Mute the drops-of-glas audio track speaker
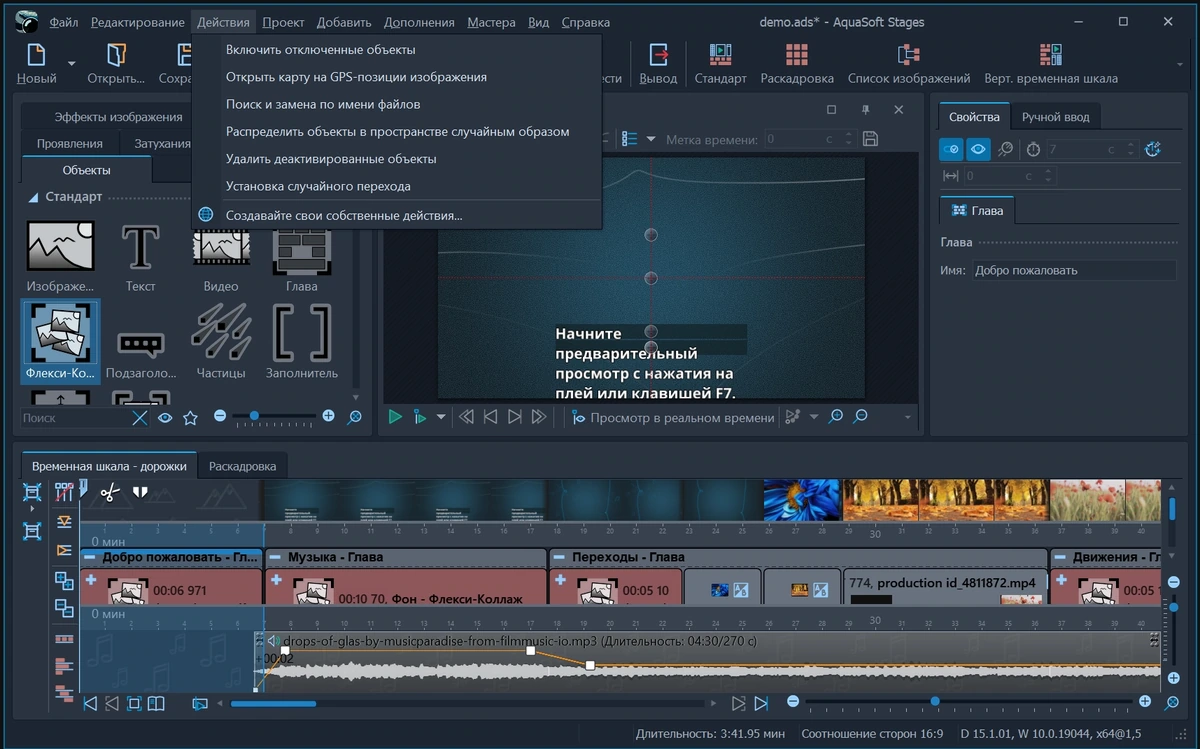Image resolution: width=1200 pixels, height=749 pixels. pos(271,640)
